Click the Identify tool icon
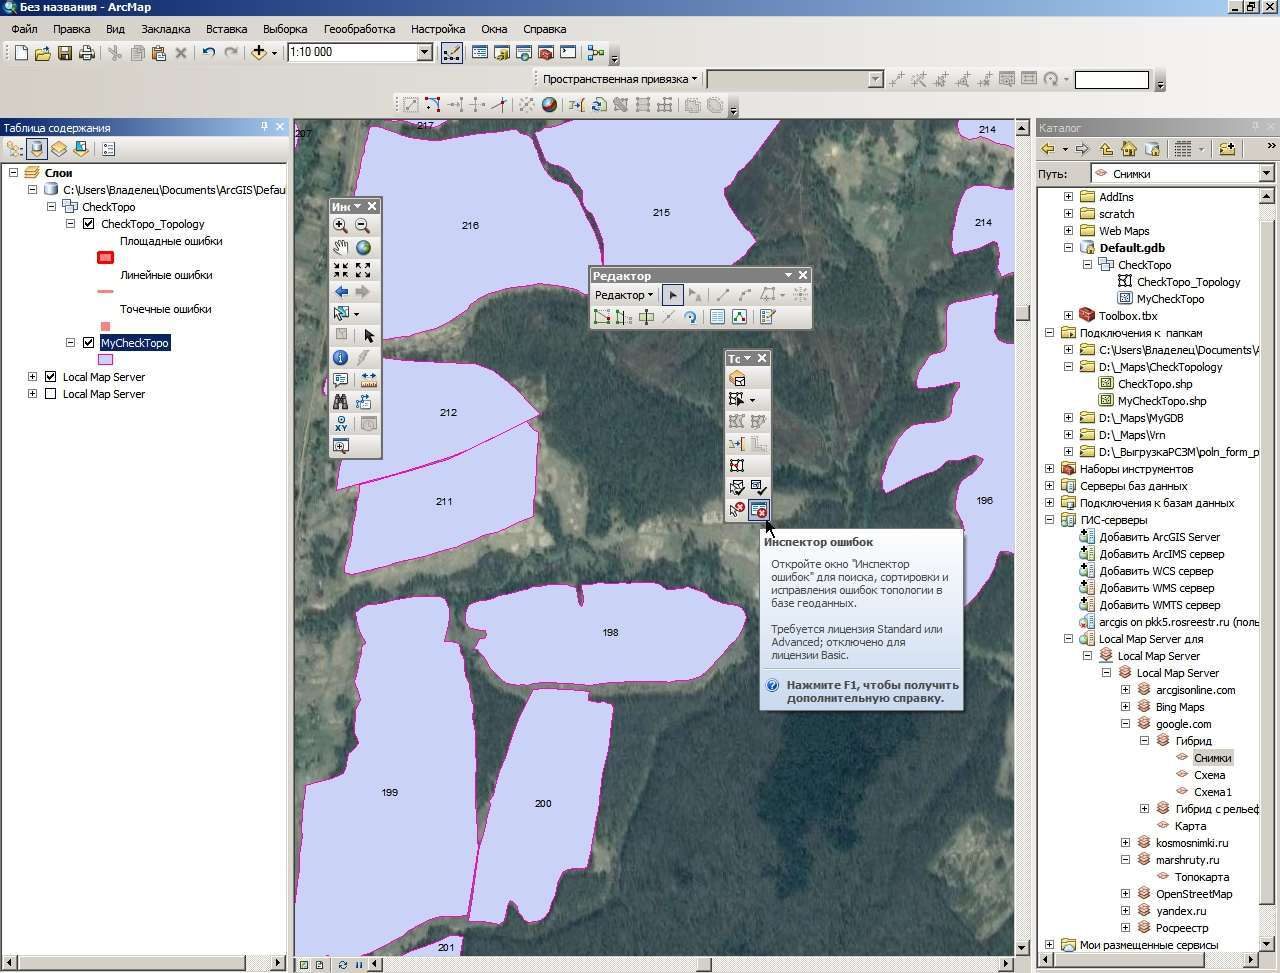Viewport: 1280px width, 973px height. coord(341,358)
